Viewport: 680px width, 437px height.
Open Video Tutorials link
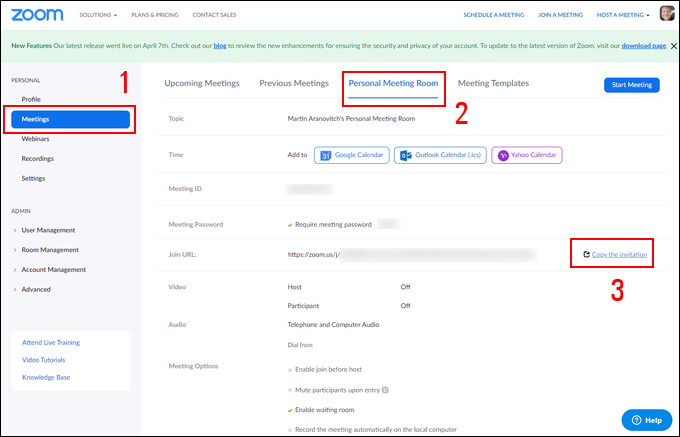click(x=43, y=360)
